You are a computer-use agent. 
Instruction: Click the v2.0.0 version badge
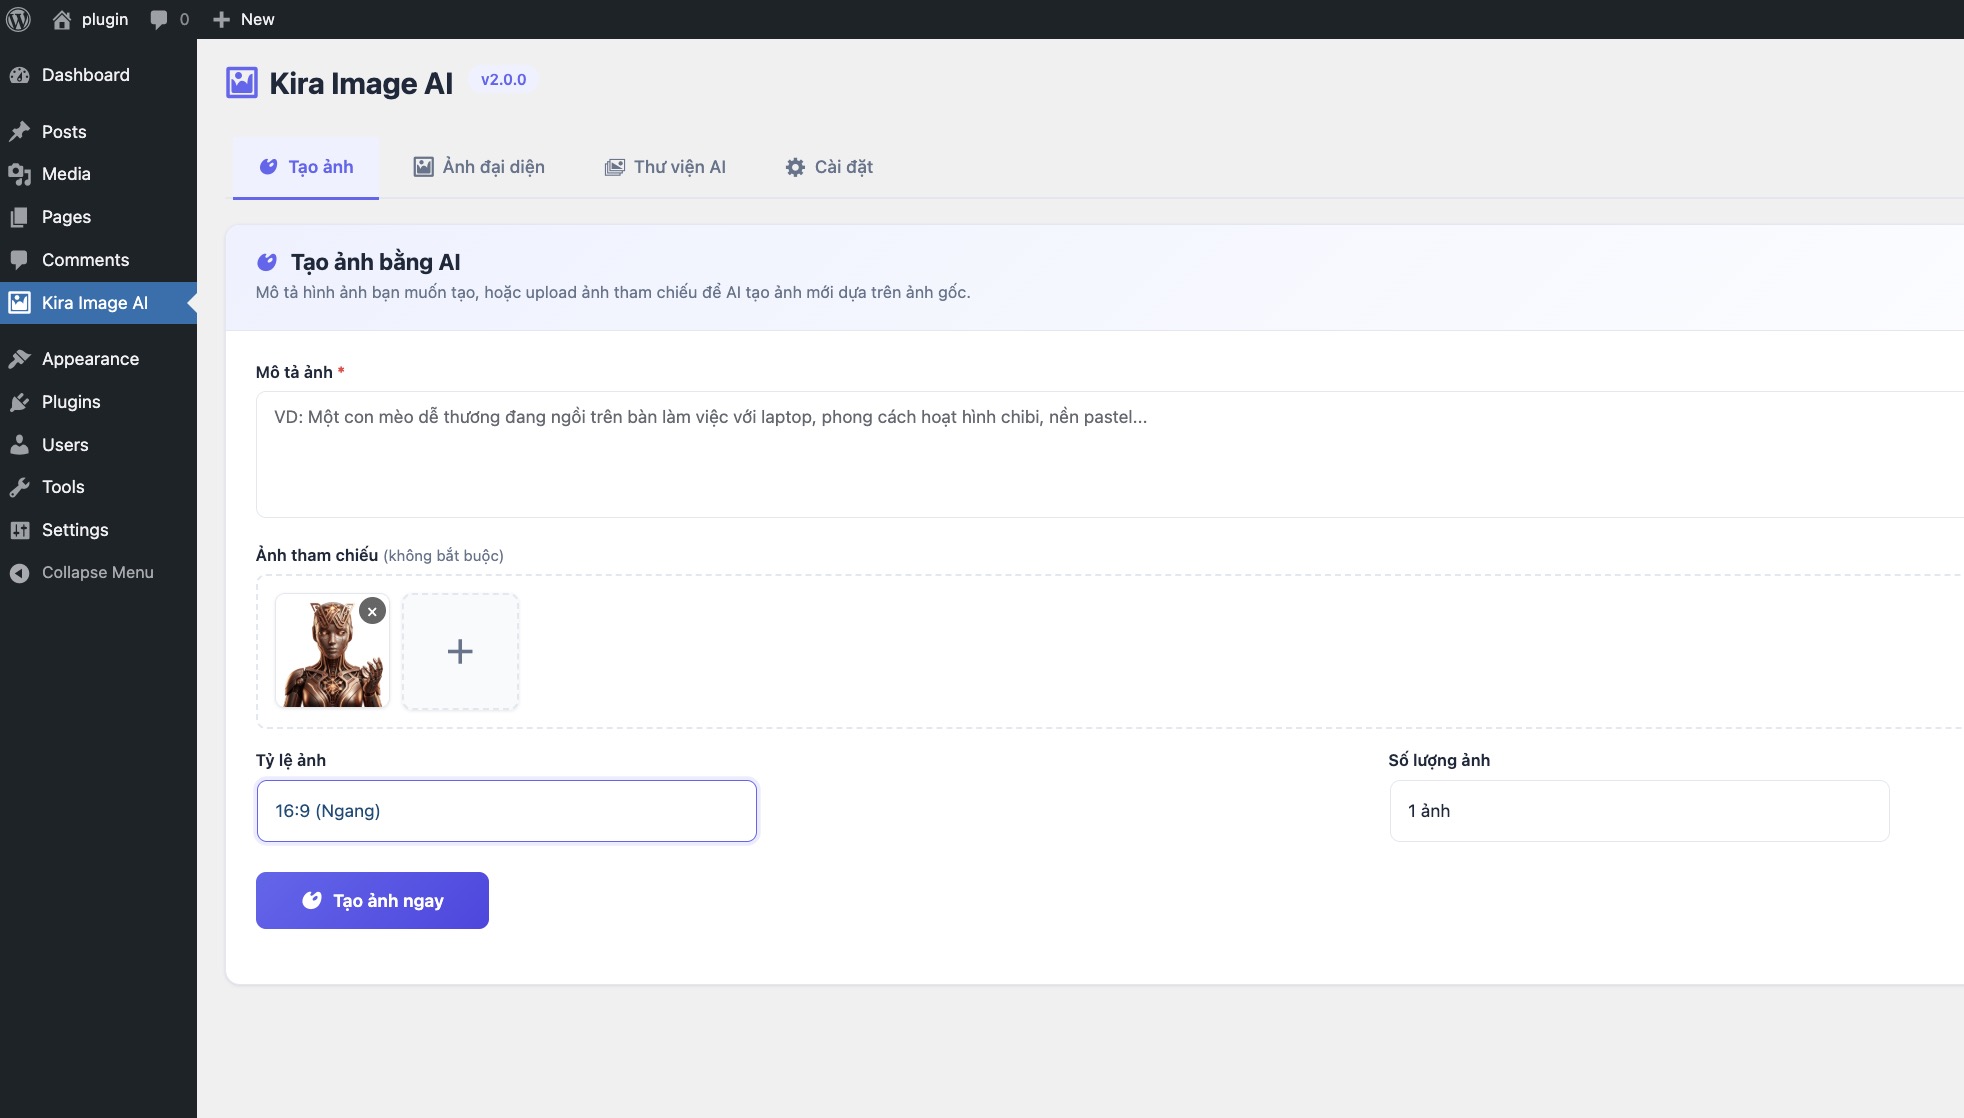pyautogui.click(x=503, y=80)
